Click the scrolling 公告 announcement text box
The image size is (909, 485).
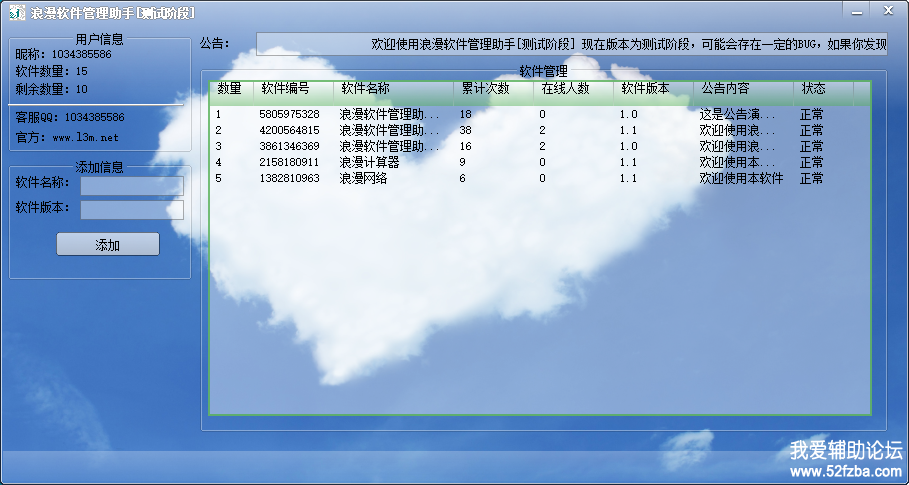(x=571, y=44)
